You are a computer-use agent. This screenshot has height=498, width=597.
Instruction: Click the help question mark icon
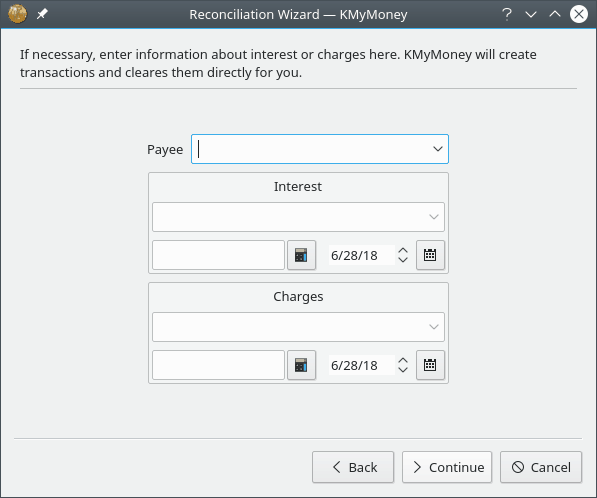(507, 14)
